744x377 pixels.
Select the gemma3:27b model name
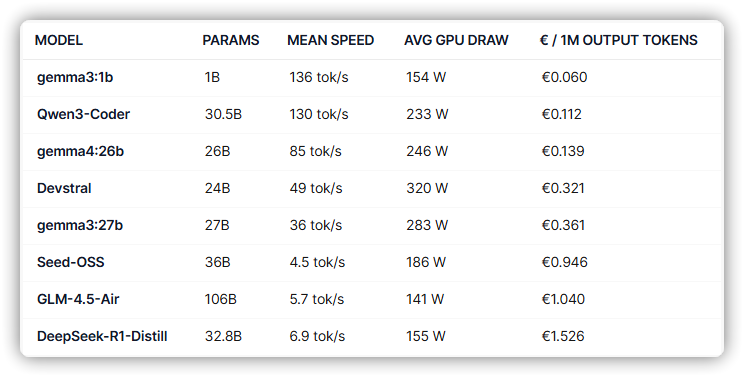point(80,225)
